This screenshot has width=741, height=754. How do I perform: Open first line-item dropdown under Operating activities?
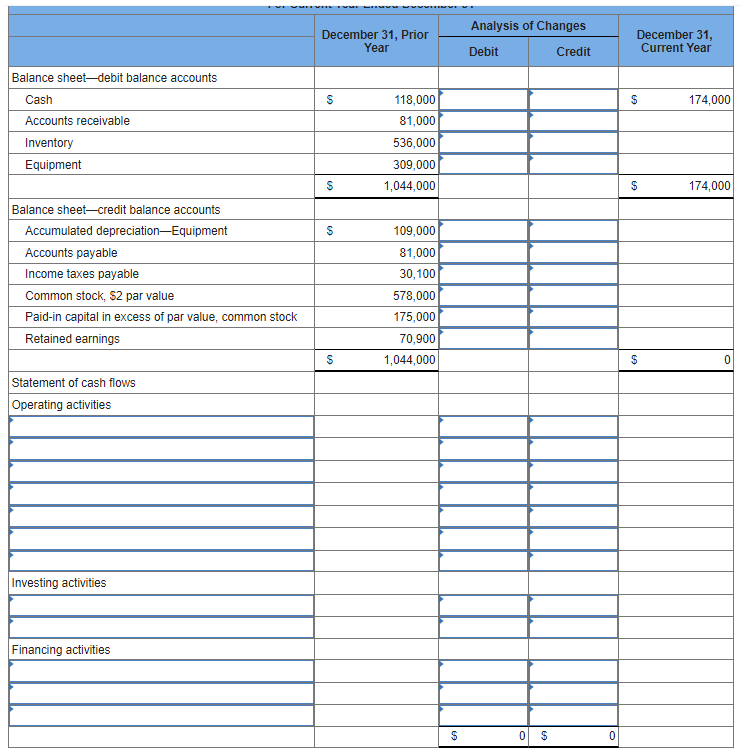161,427
